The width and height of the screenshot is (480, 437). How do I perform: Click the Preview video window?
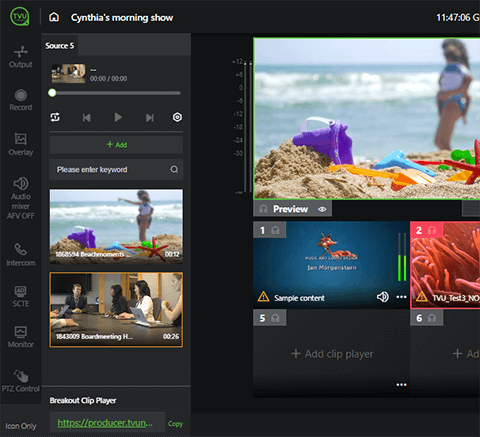(x=367, y=119)
